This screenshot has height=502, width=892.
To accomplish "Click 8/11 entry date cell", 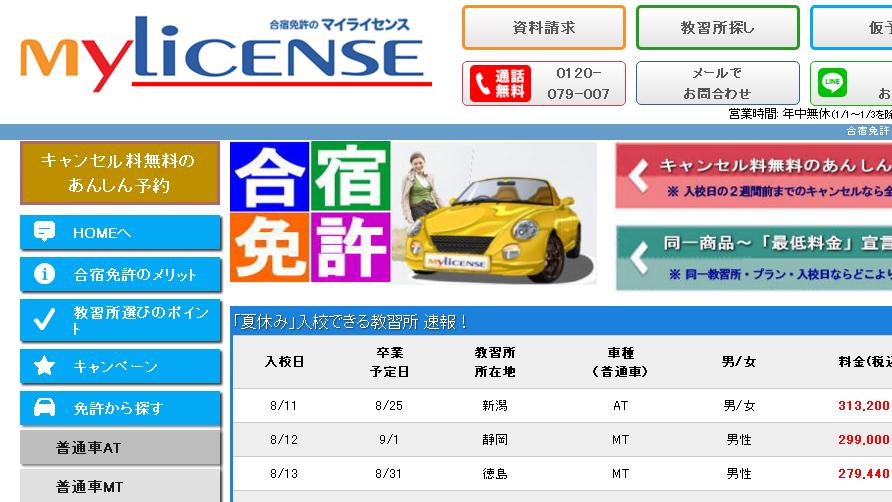I will (283, 406).
